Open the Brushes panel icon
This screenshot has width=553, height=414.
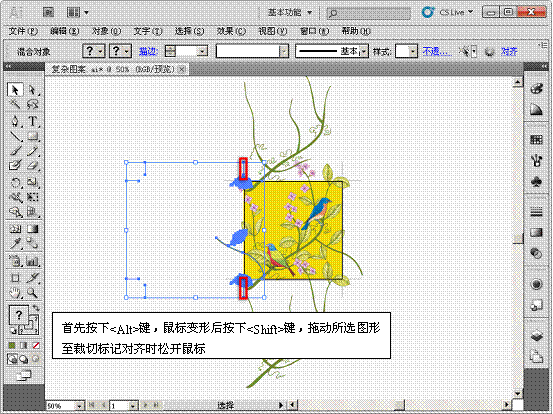[x=536, y=161]
